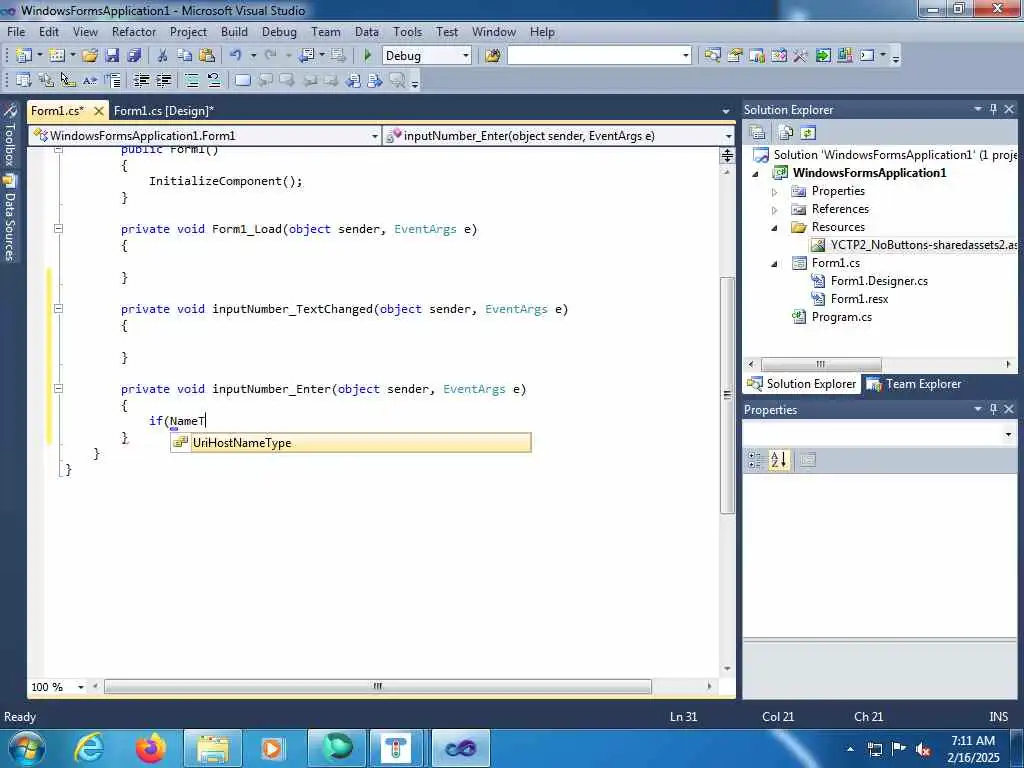This screenshot has width=1024, height=768.
Task: Click the Paste clipboard icon
Action: tap(207, 56)
